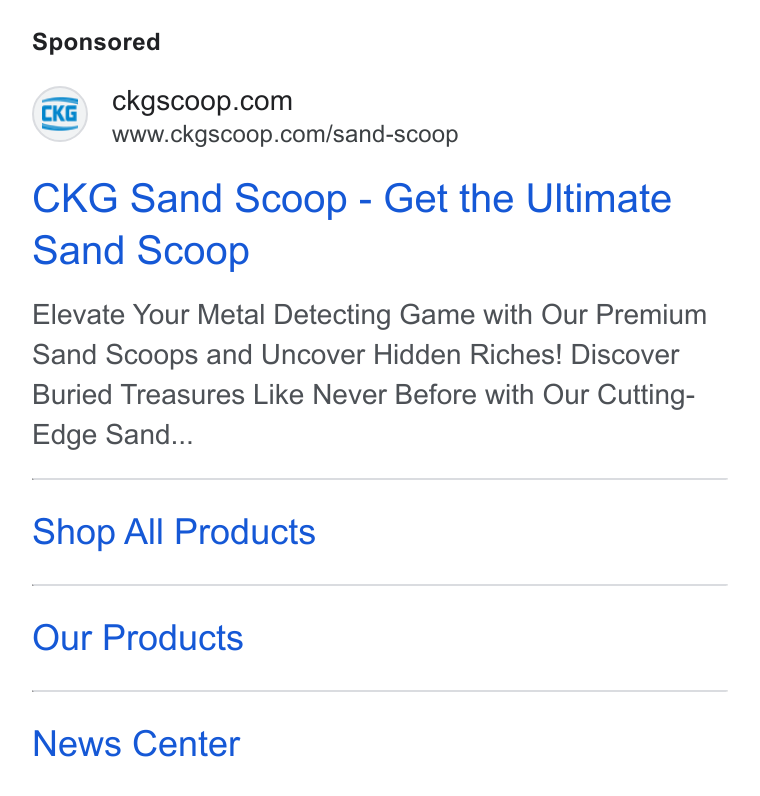
Task: Click the word "Our" in Our Products
Action: pos(62,638)
